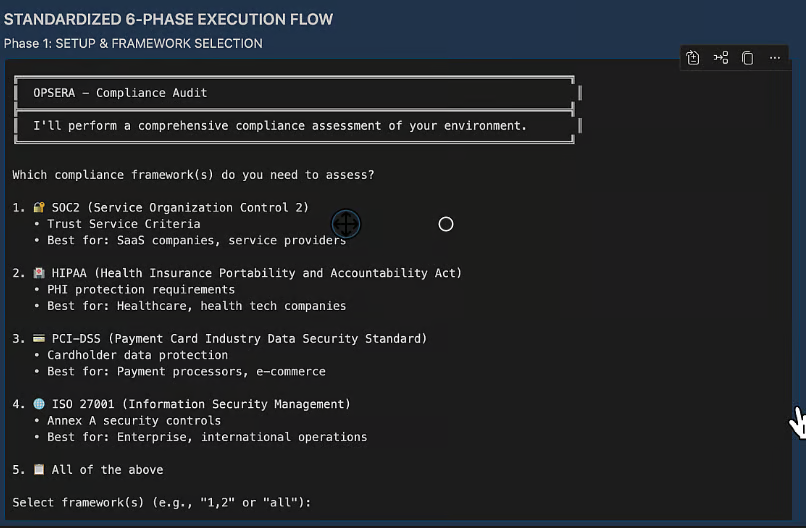Click the clipboard emoji beside All of the above

pyautogui.click(x=39, y=470)
